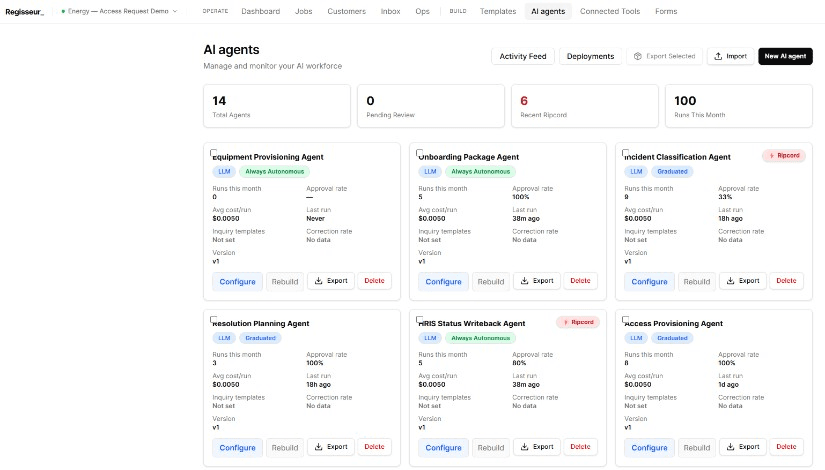Open the Connected Tools tab

(x=610, y=11)
